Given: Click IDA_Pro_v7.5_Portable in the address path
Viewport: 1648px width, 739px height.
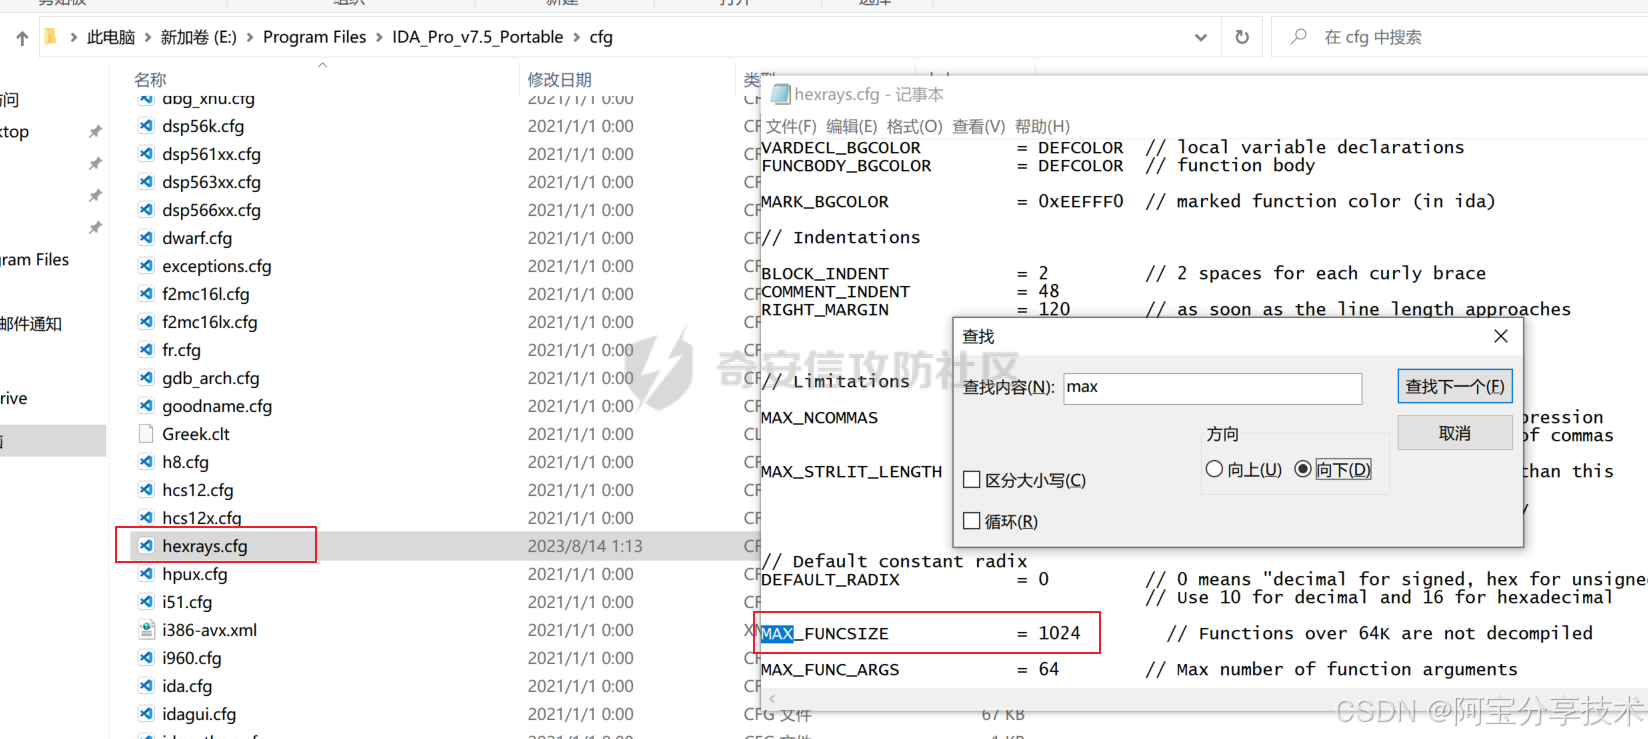Looking at the screenshot, I should pos(478,38).
